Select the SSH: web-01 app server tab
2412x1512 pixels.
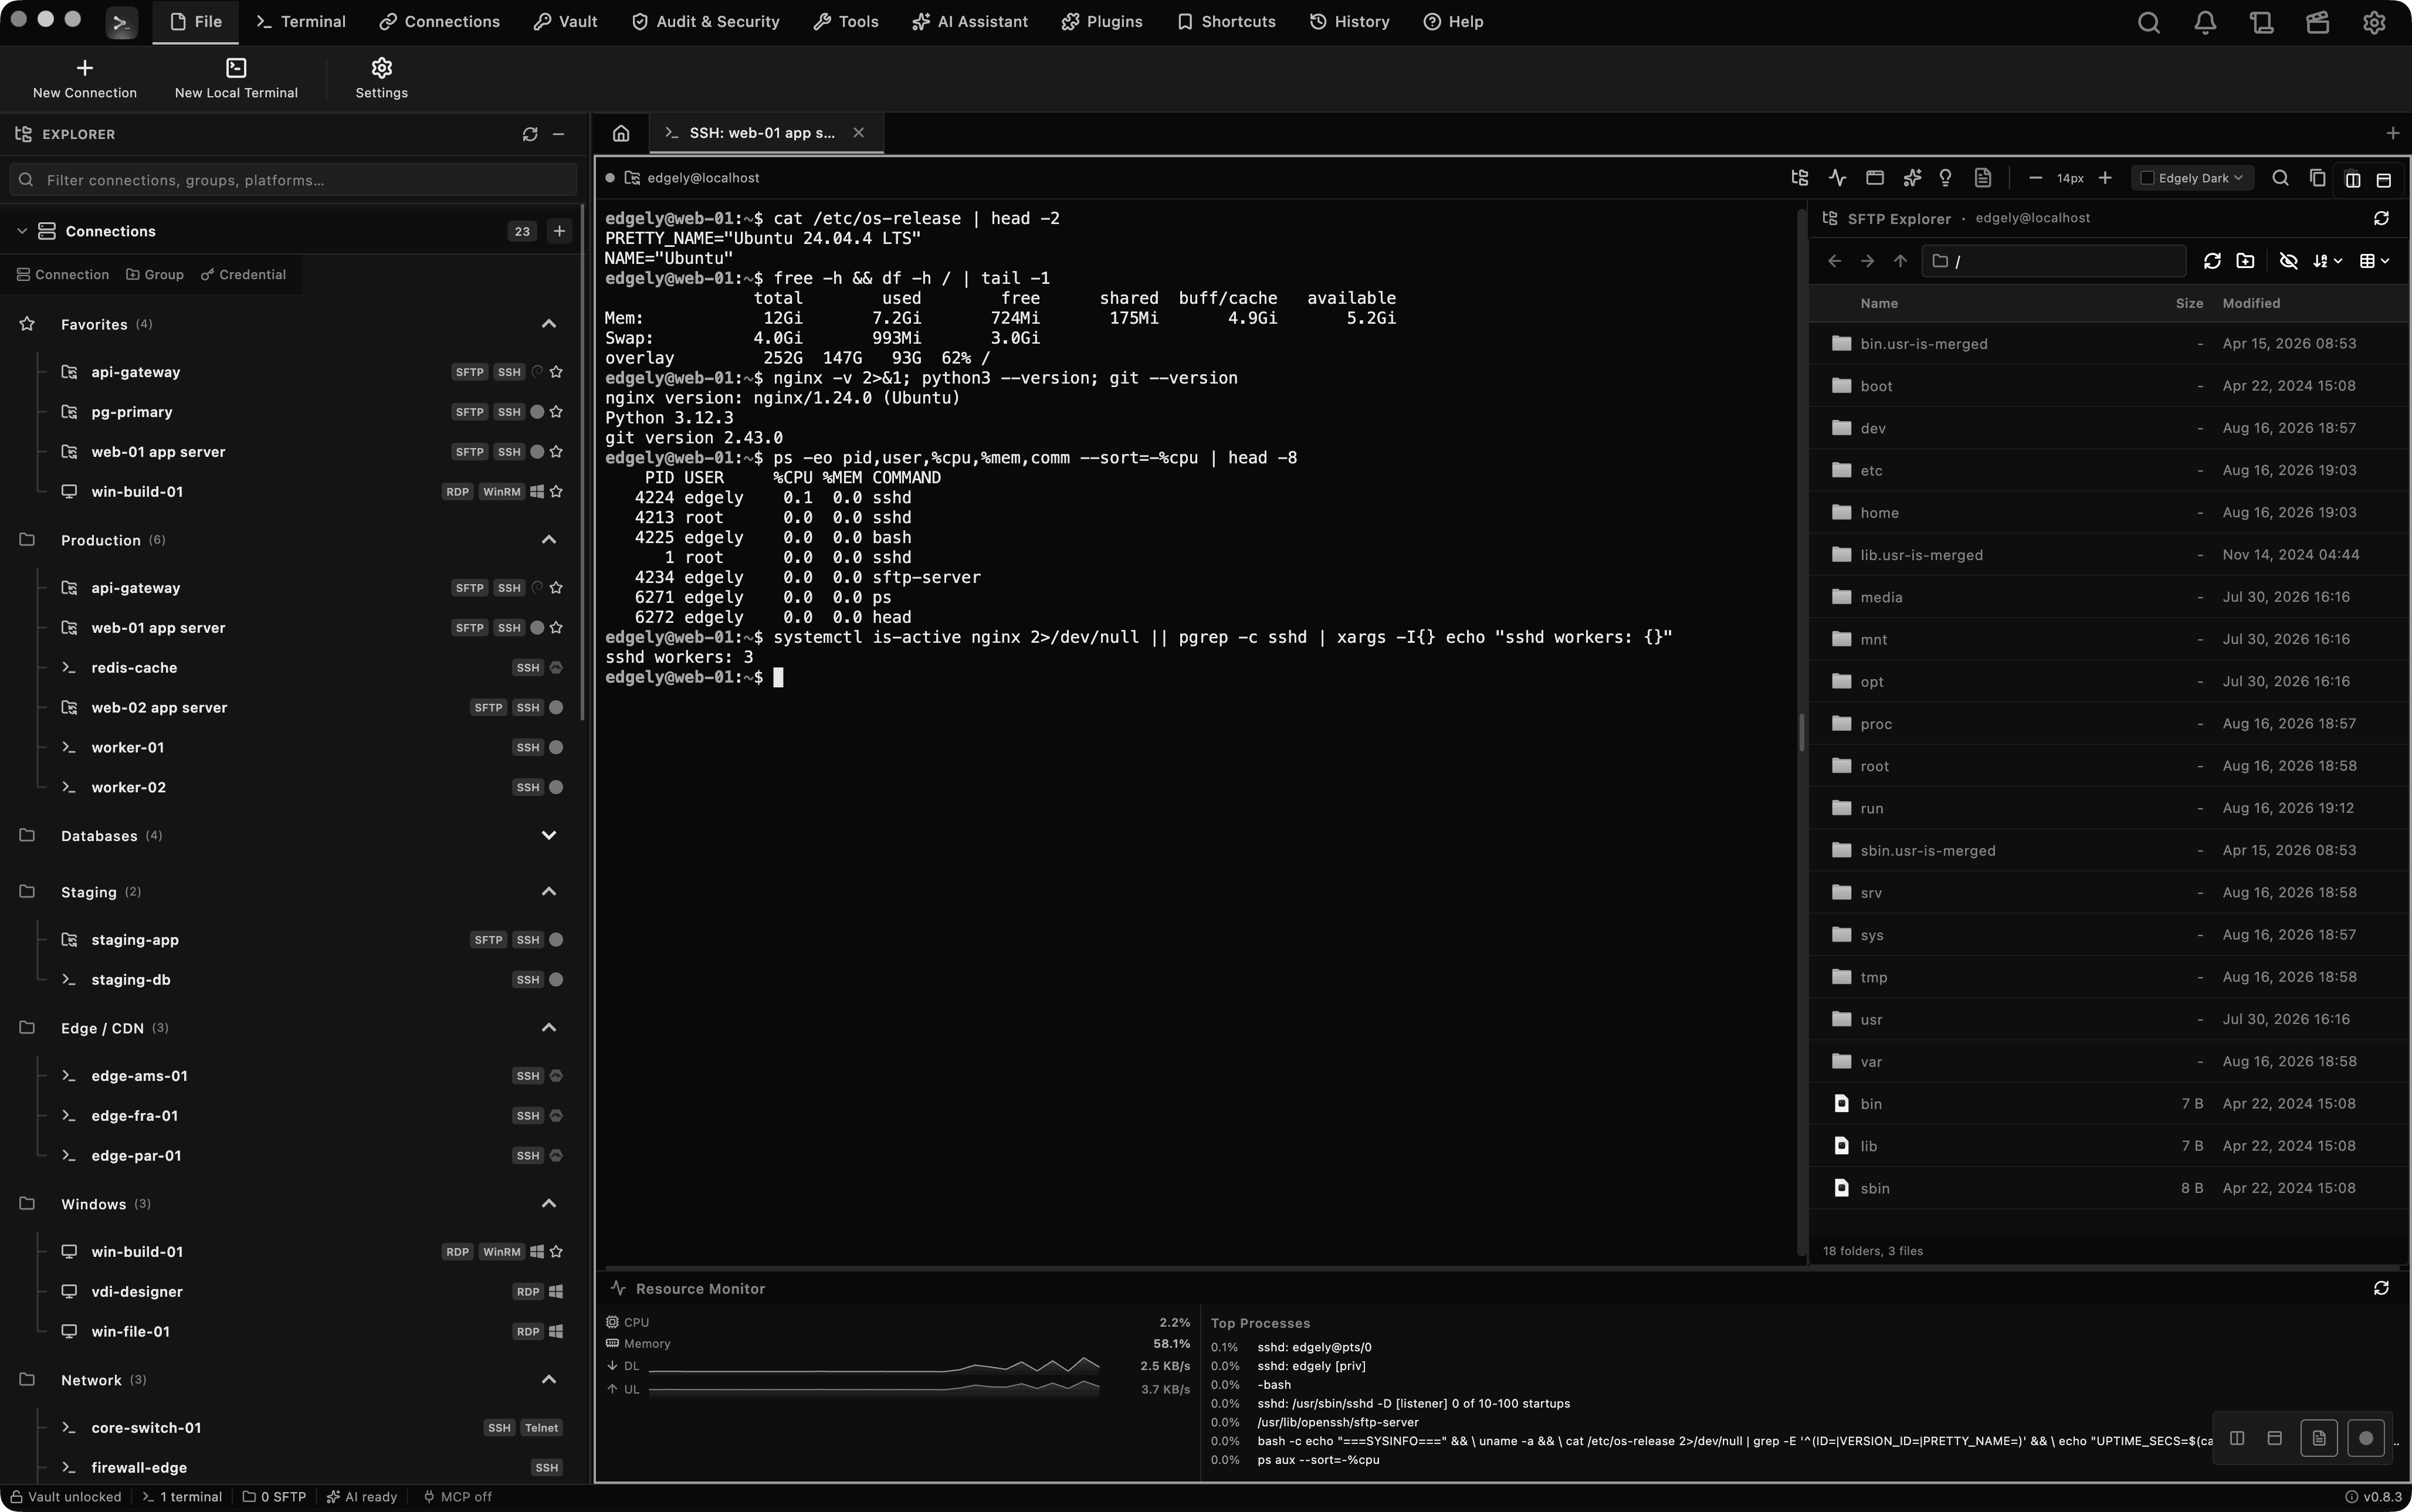point(766,133)
